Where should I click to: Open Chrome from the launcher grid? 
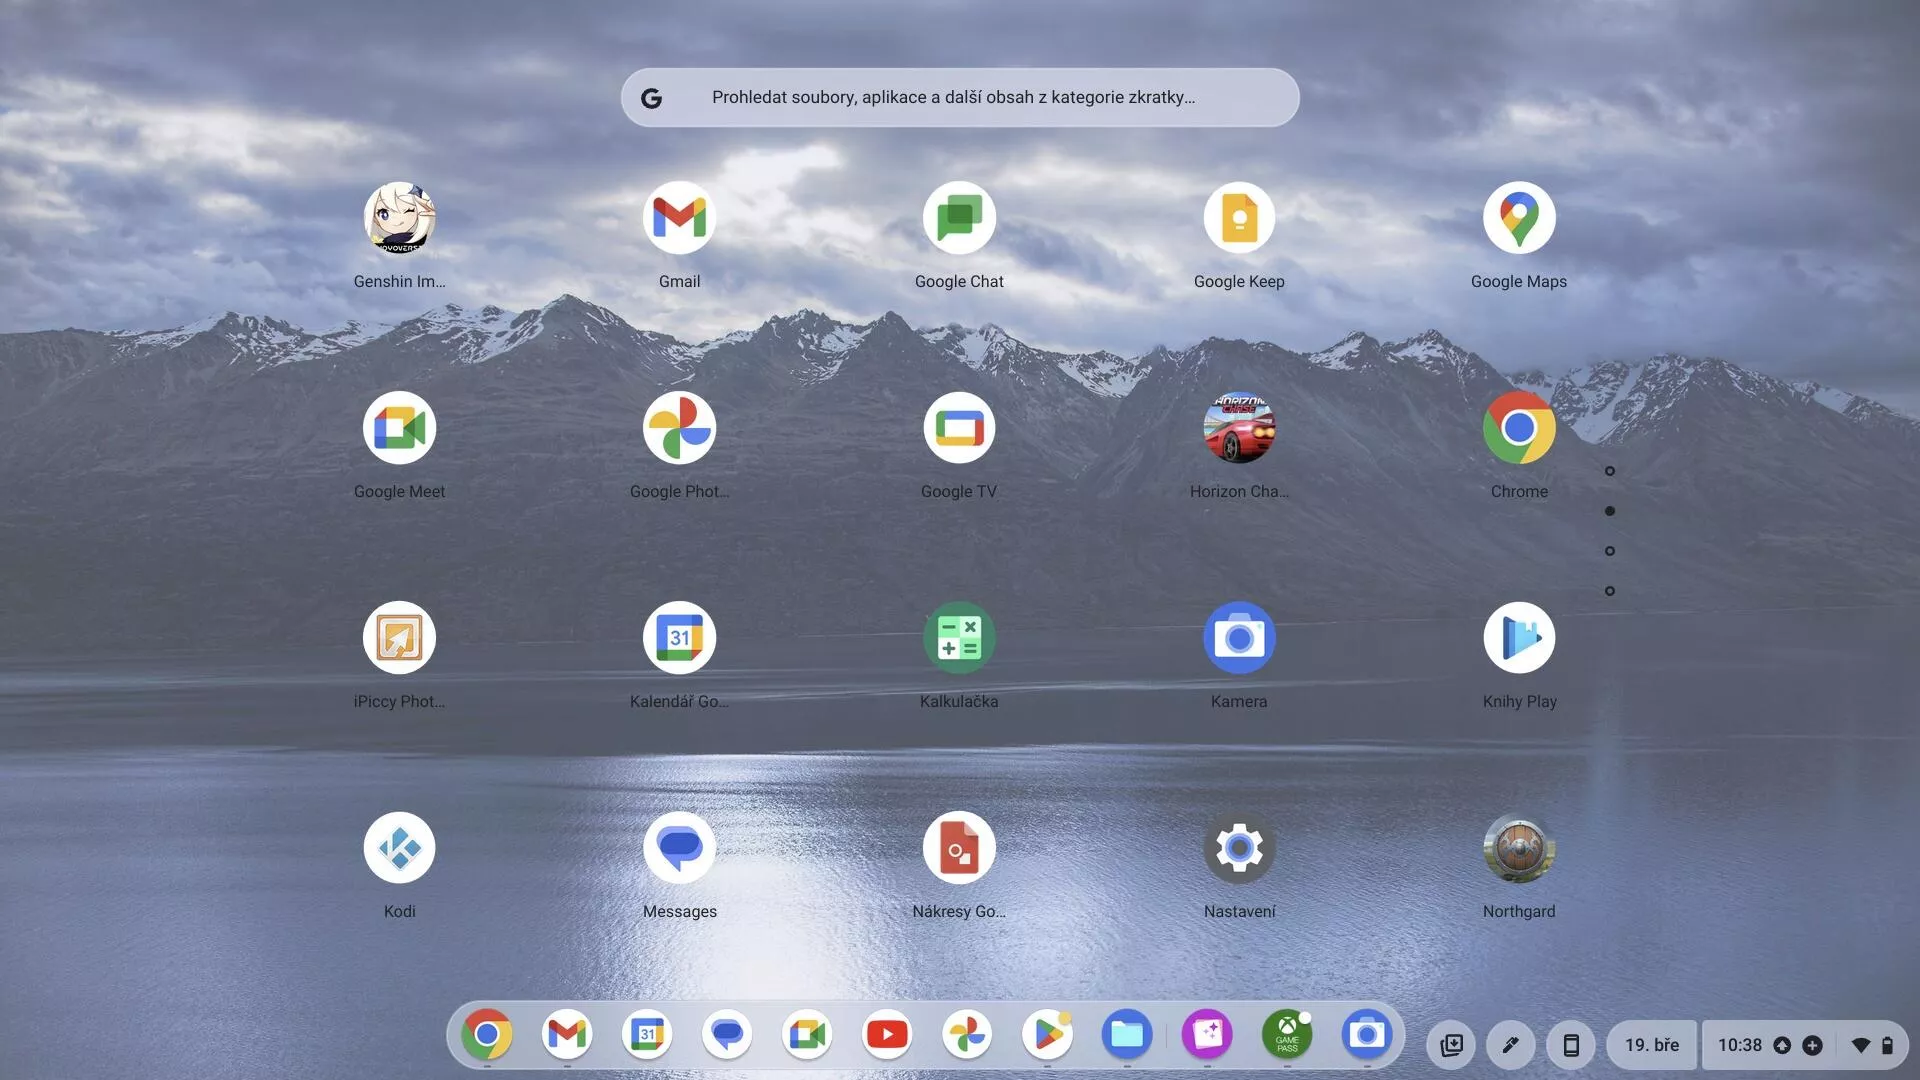[x=1519, y=428]
